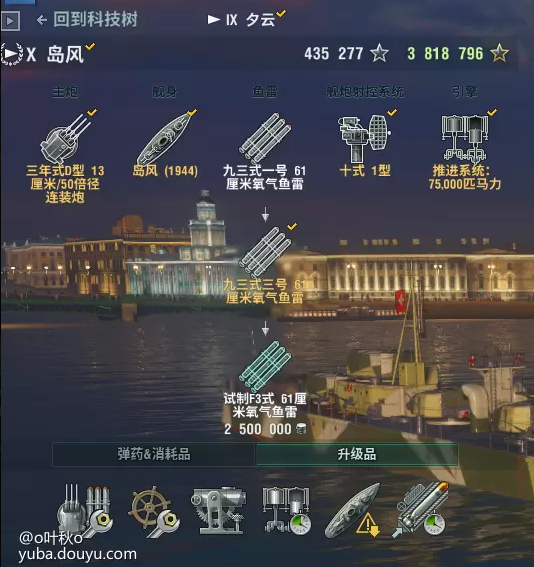Switch to the 弹药&消耗品 tab

[154, 454]
